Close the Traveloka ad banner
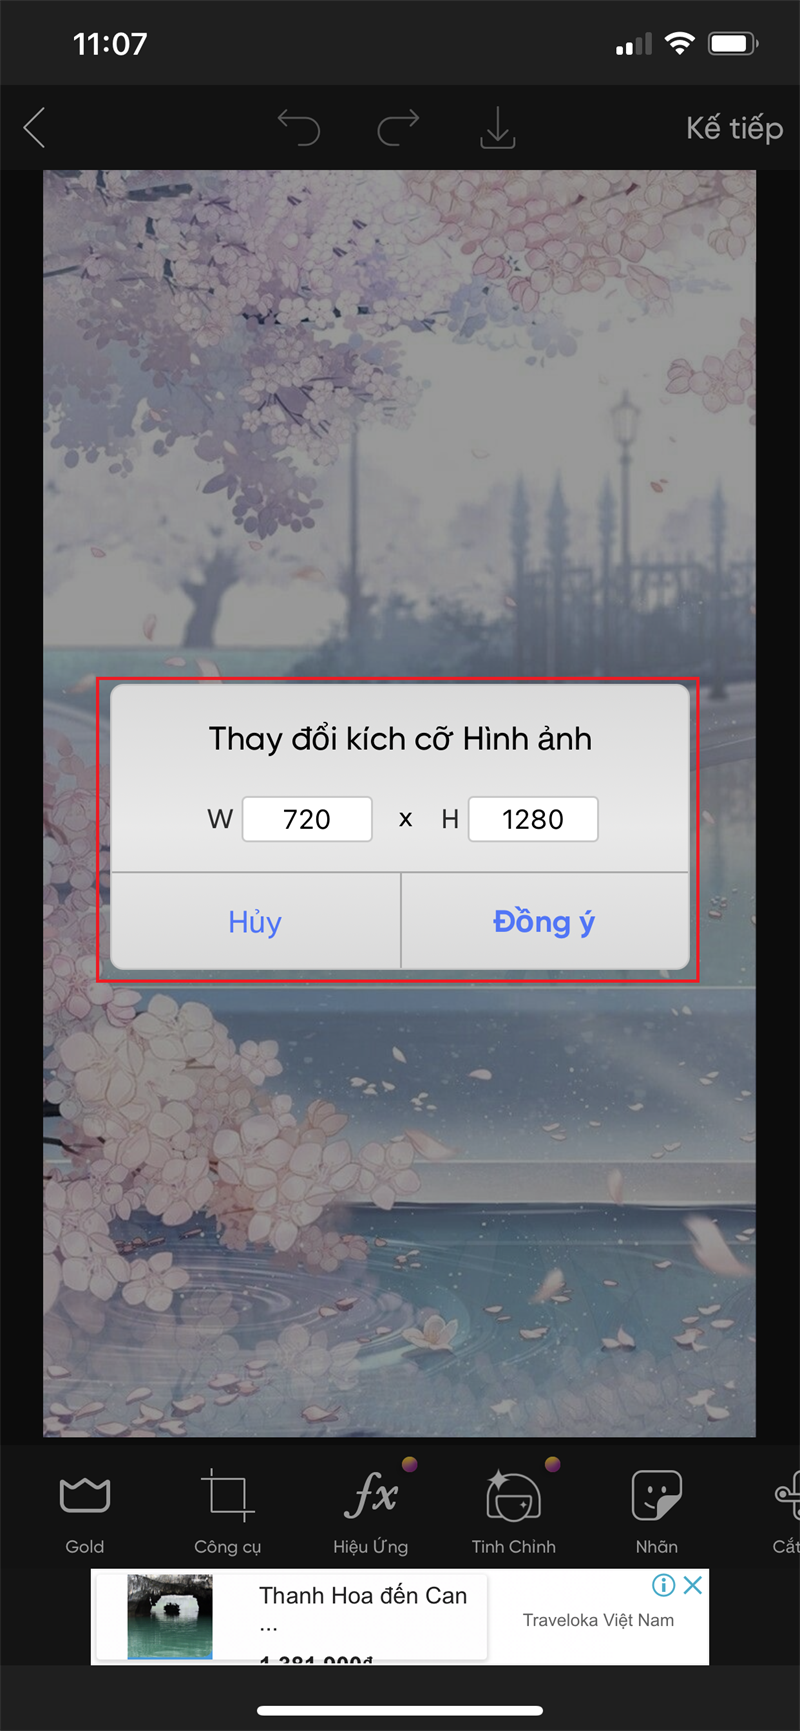The image size is (800, 1731). (x=693, y=1585)
